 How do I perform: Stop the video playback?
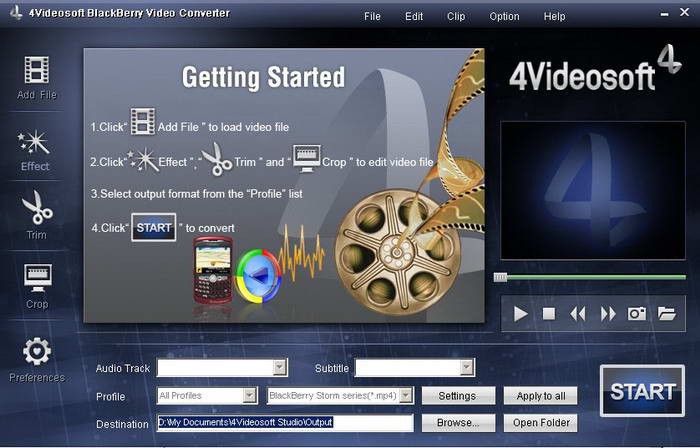pos(549,314)
